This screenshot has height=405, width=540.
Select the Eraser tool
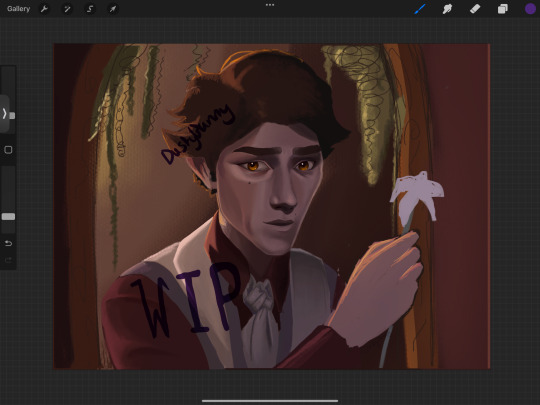475,9
